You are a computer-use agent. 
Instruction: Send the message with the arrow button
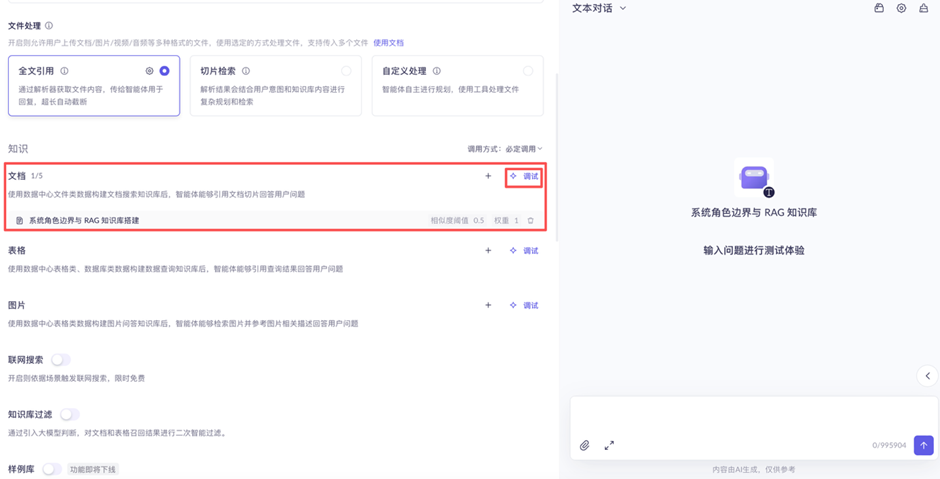[x=924, y=445]
